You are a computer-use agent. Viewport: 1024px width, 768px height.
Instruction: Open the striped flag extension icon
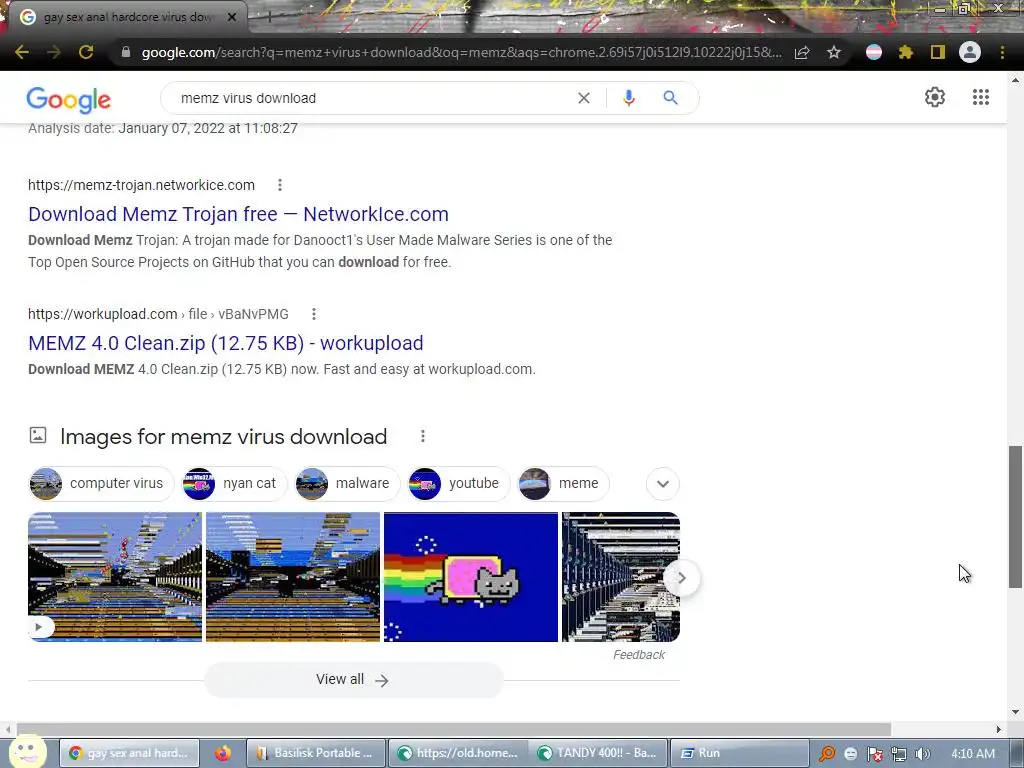point(874,52)
